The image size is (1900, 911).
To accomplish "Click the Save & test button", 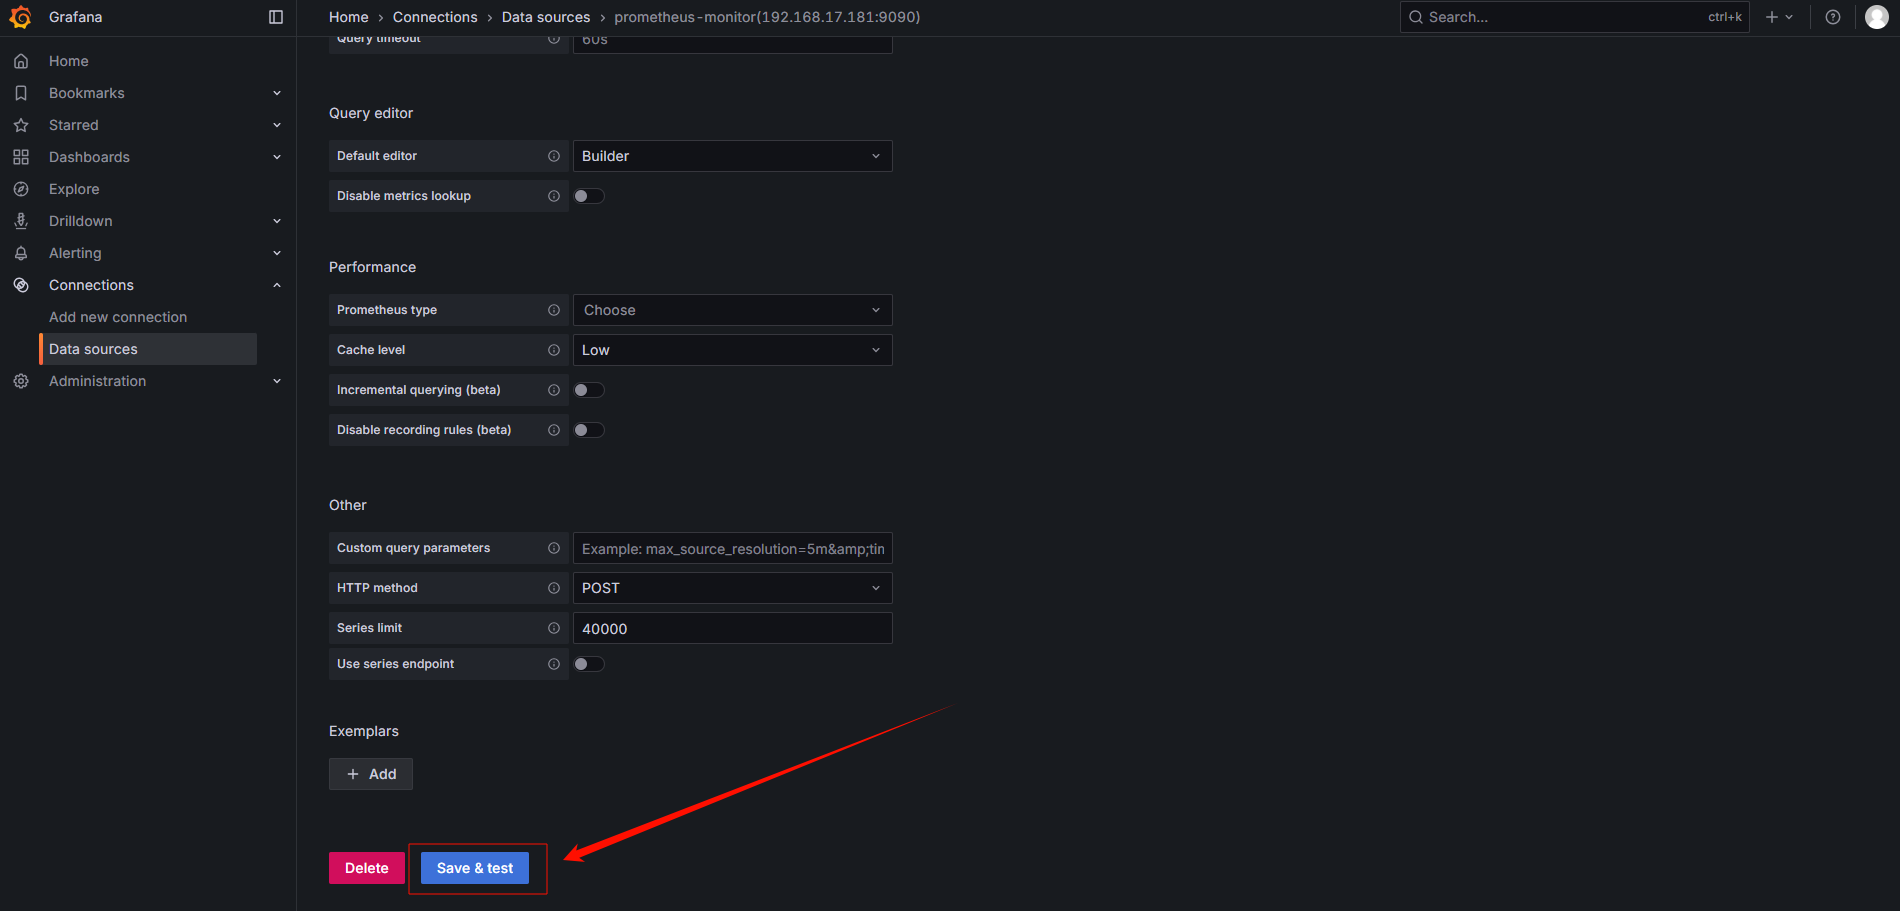I will pyautogui.click(x=475, y=868).
